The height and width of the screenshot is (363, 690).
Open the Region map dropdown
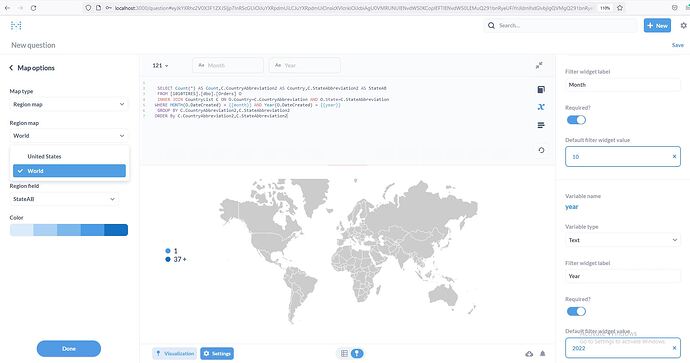pyautogui.click(x=69, y=136)
